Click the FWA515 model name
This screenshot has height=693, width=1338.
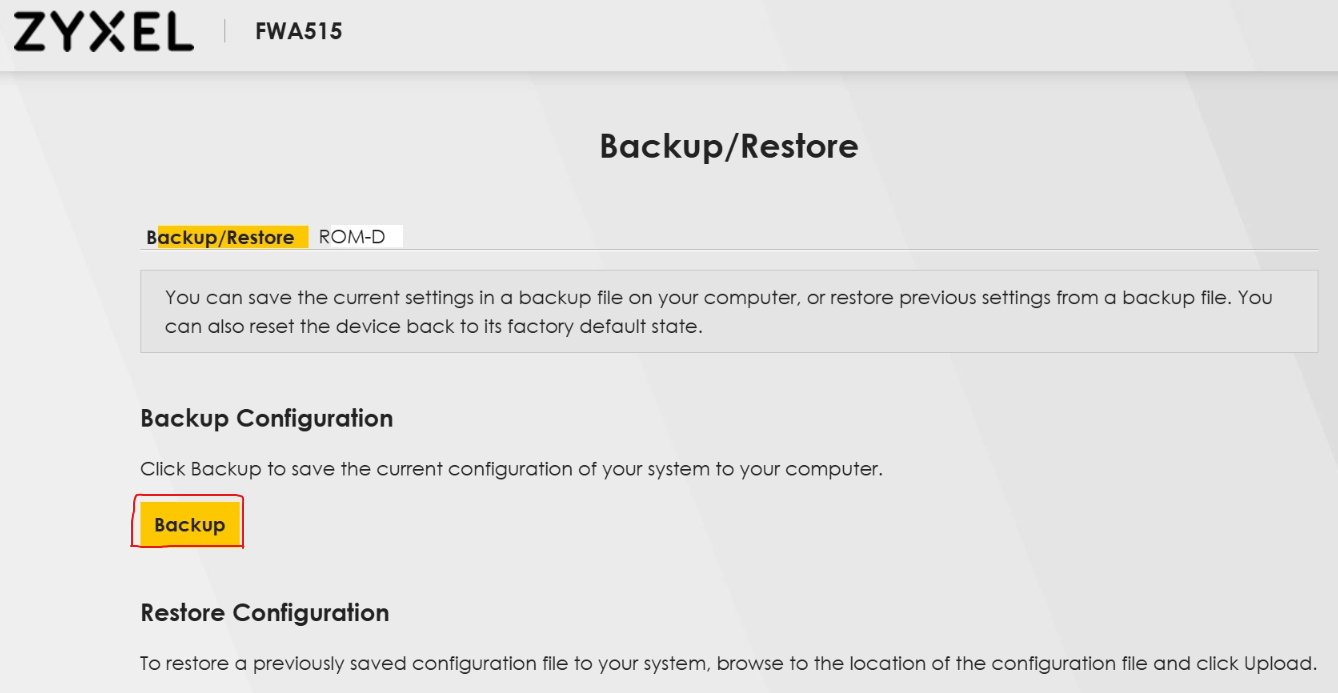(298, 32)
